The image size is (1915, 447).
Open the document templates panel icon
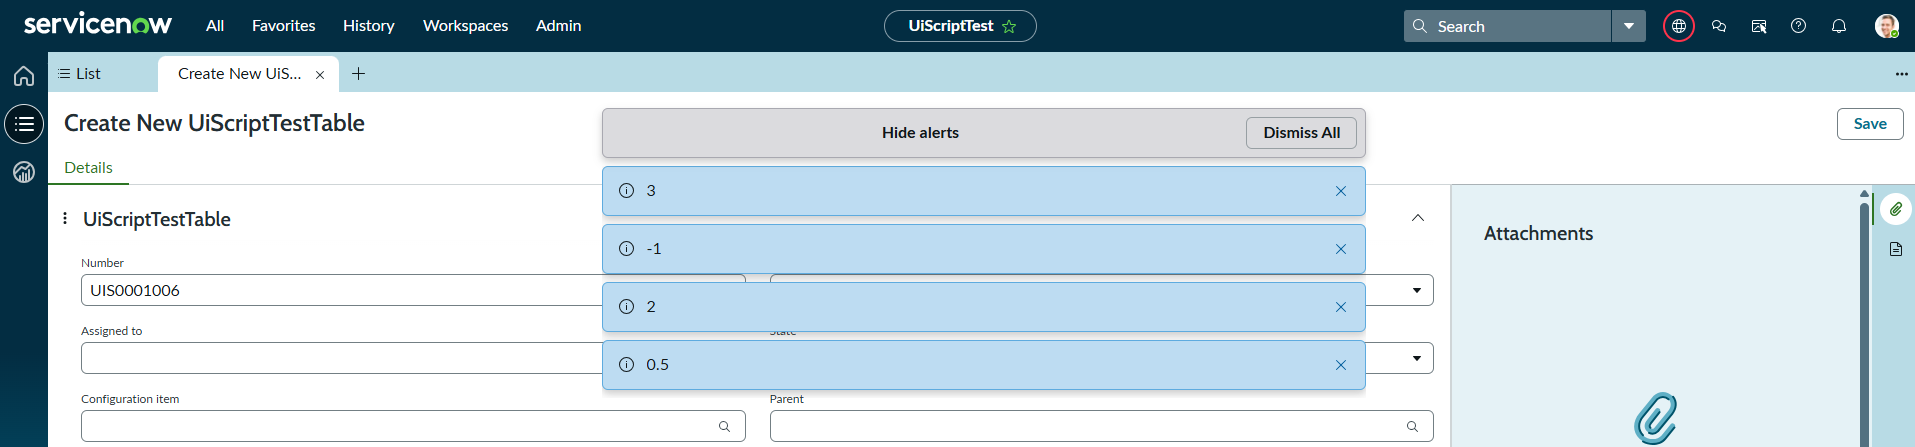[1896, 249]
